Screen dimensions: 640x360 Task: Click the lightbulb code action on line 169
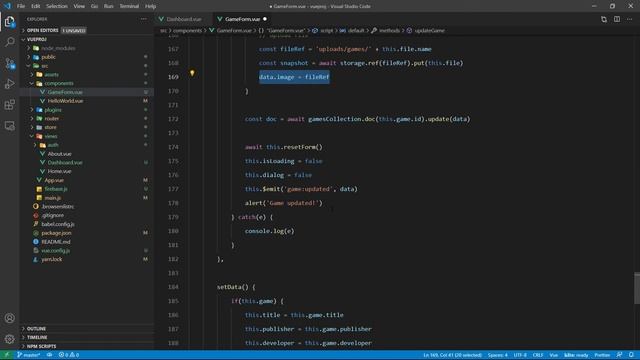(192, 73)
